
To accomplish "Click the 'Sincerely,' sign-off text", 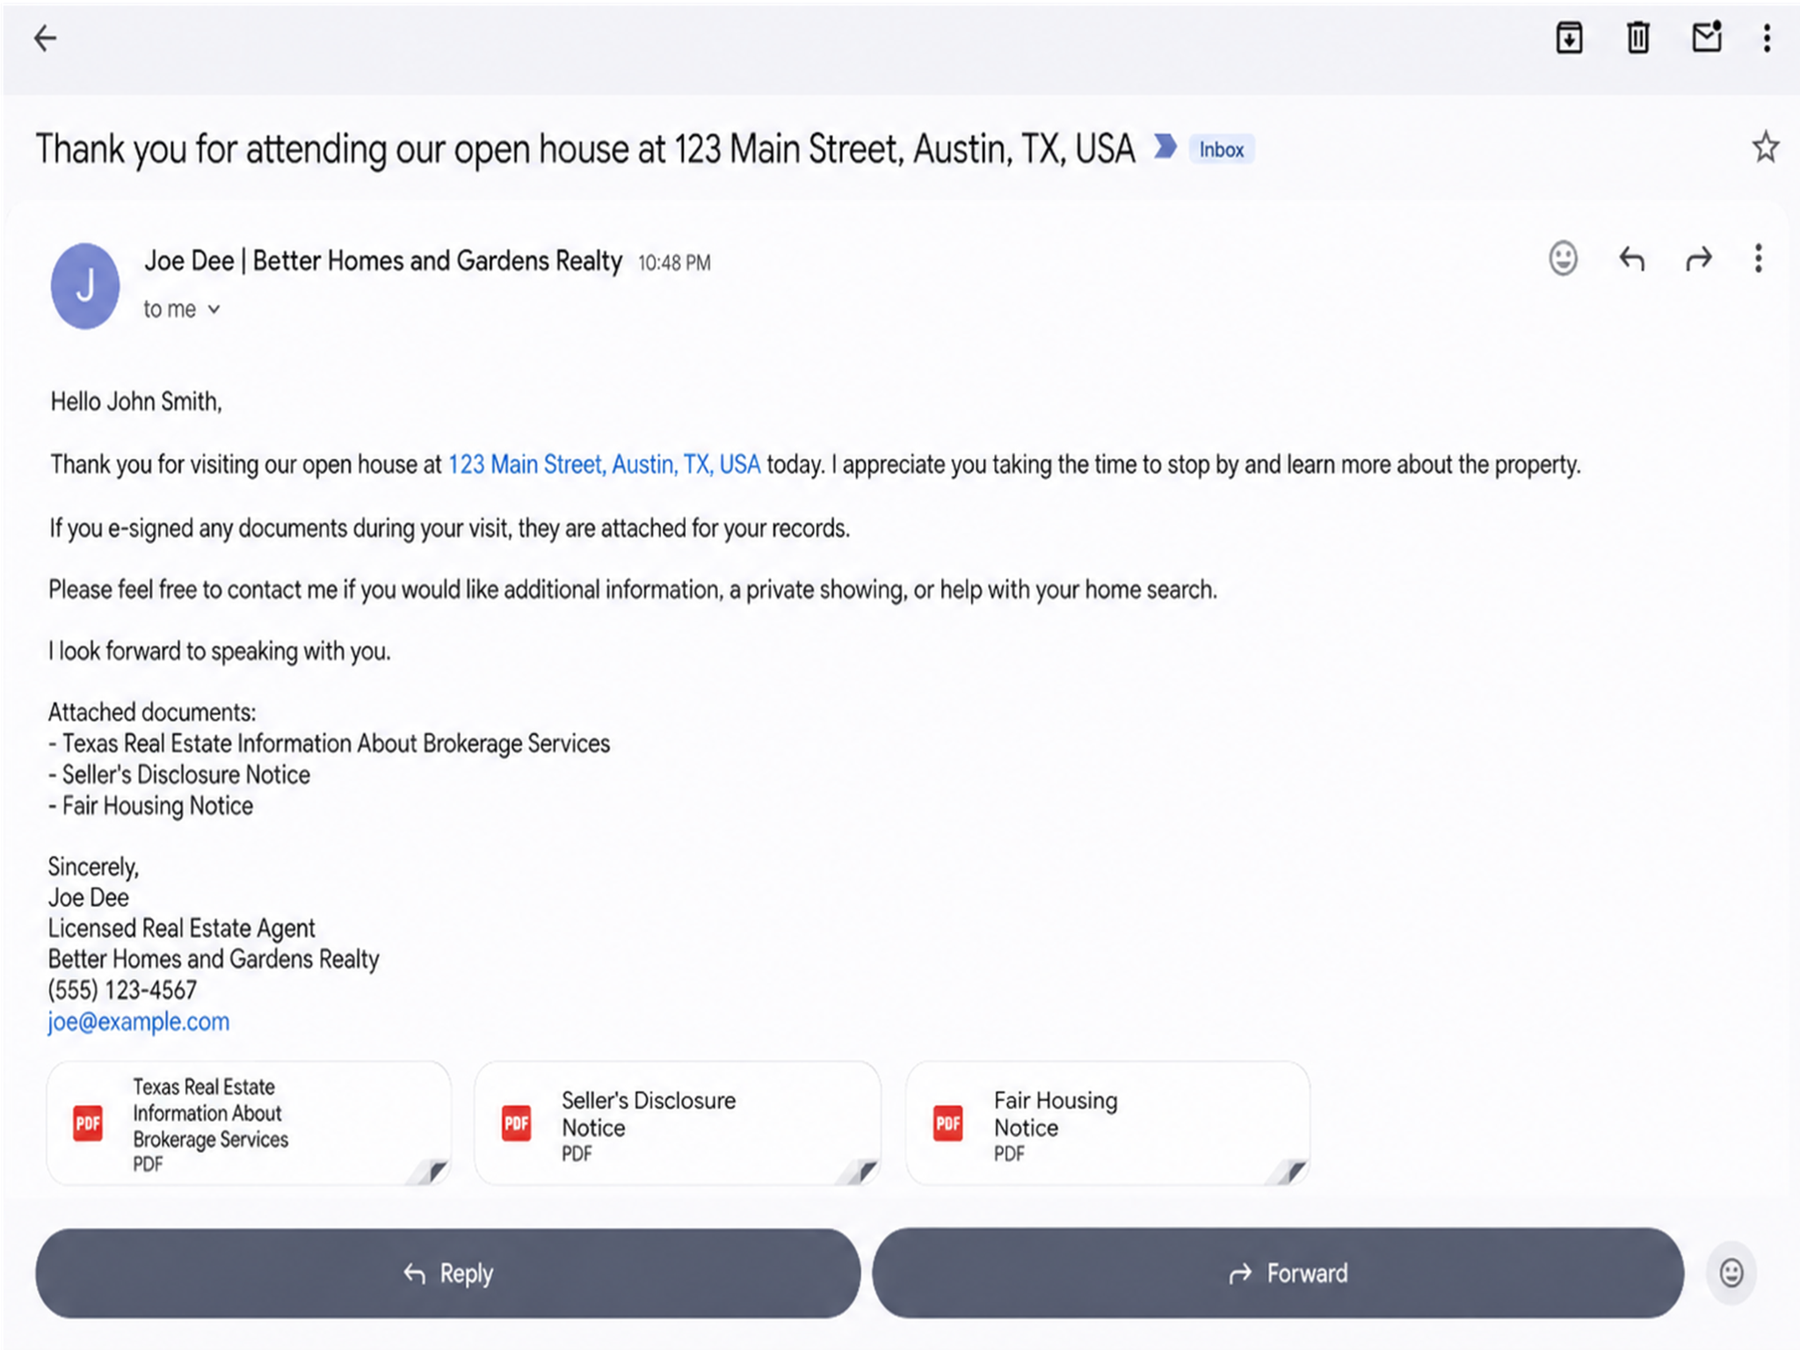I will click(93, 867).
